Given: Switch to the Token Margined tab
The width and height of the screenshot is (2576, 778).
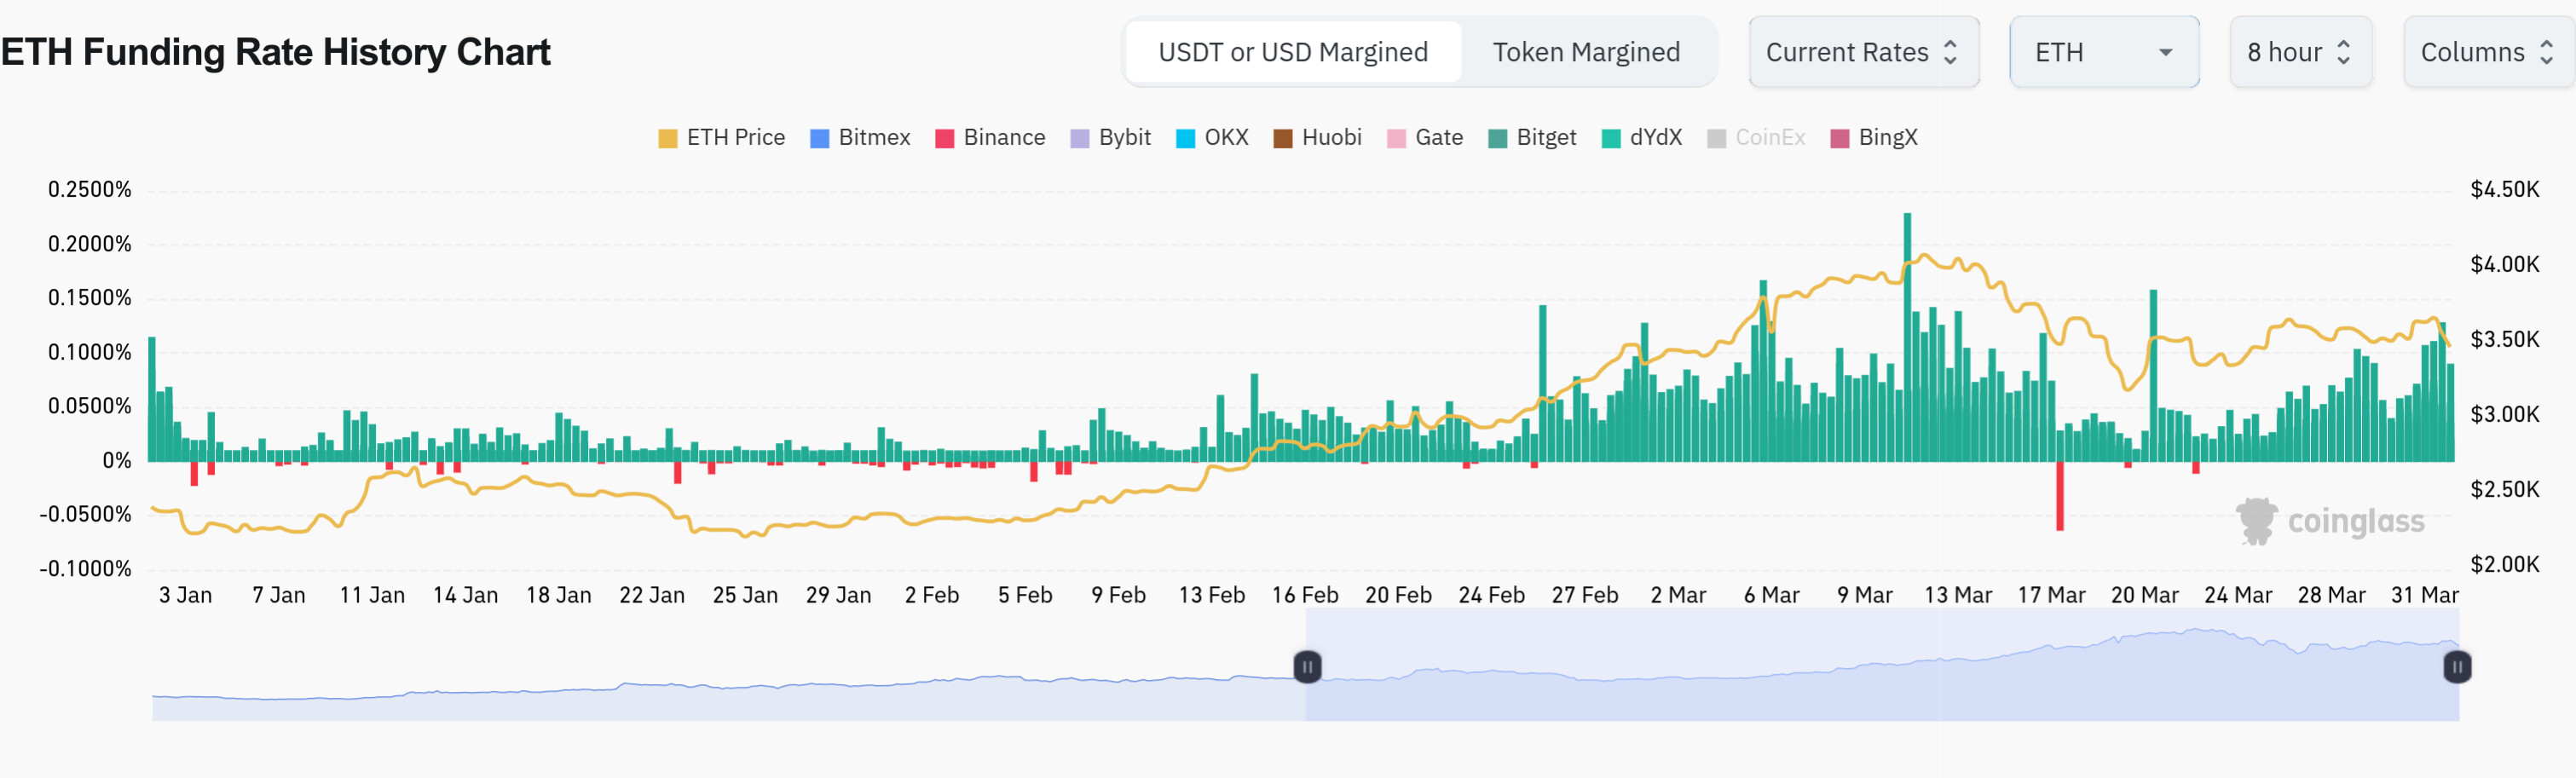Looking at the screenshot, I should point(1586,52).
